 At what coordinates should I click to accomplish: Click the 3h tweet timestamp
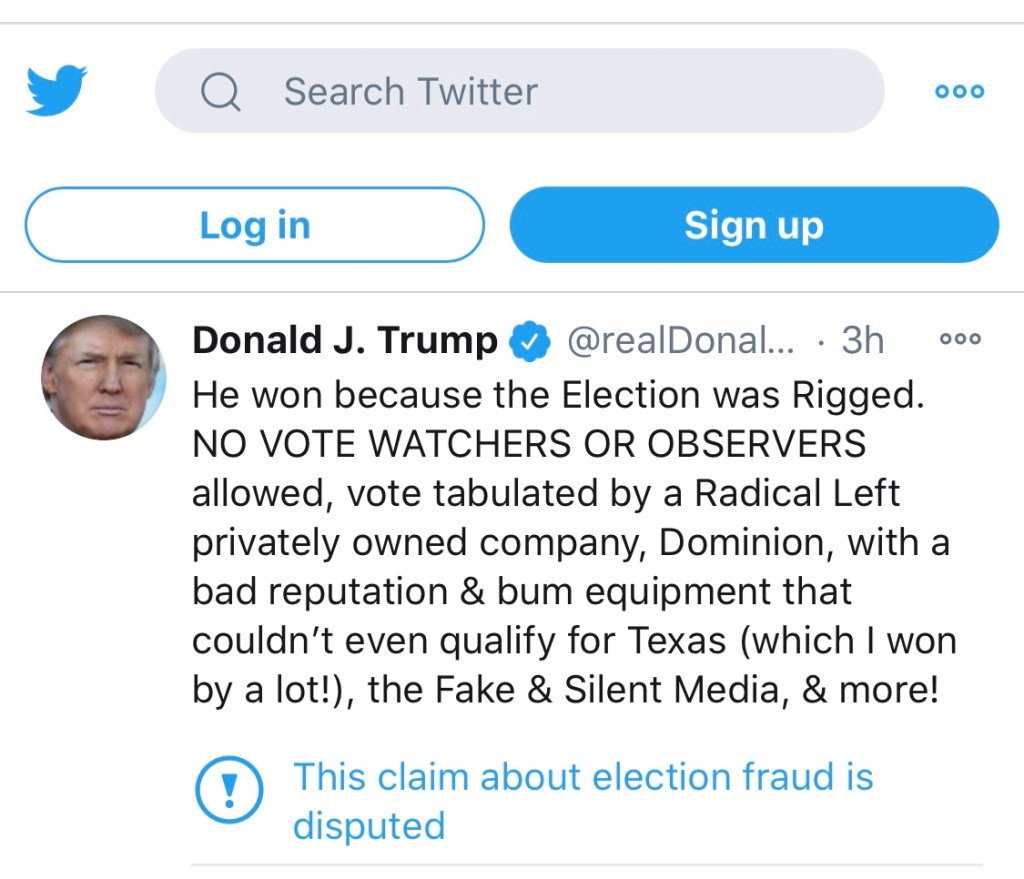[x=863, y=341]
